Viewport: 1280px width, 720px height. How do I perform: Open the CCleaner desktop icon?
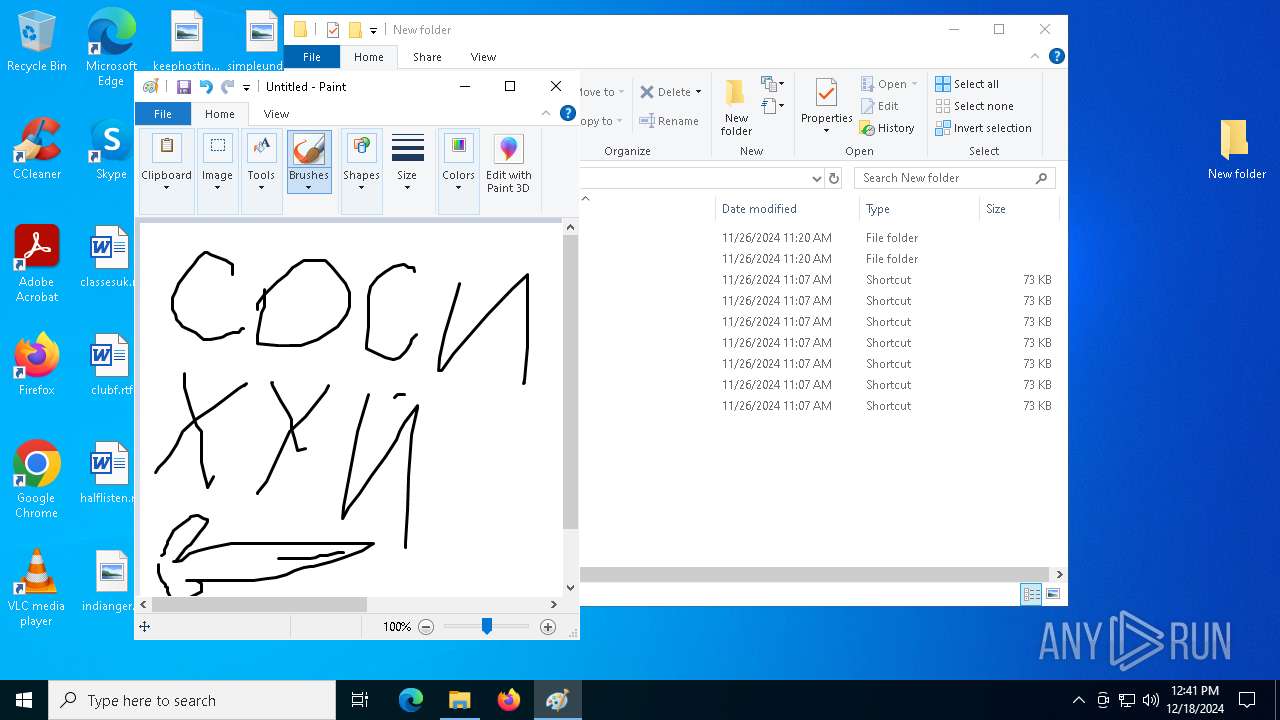click(37, 148)
